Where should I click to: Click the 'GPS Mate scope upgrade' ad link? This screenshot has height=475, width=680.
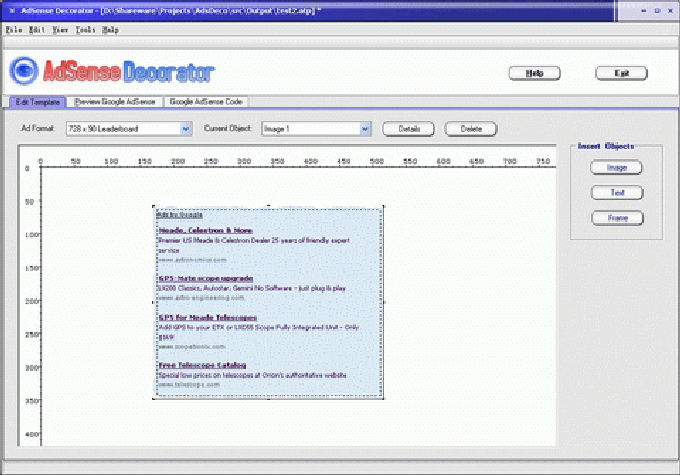(x=206, y=278)
